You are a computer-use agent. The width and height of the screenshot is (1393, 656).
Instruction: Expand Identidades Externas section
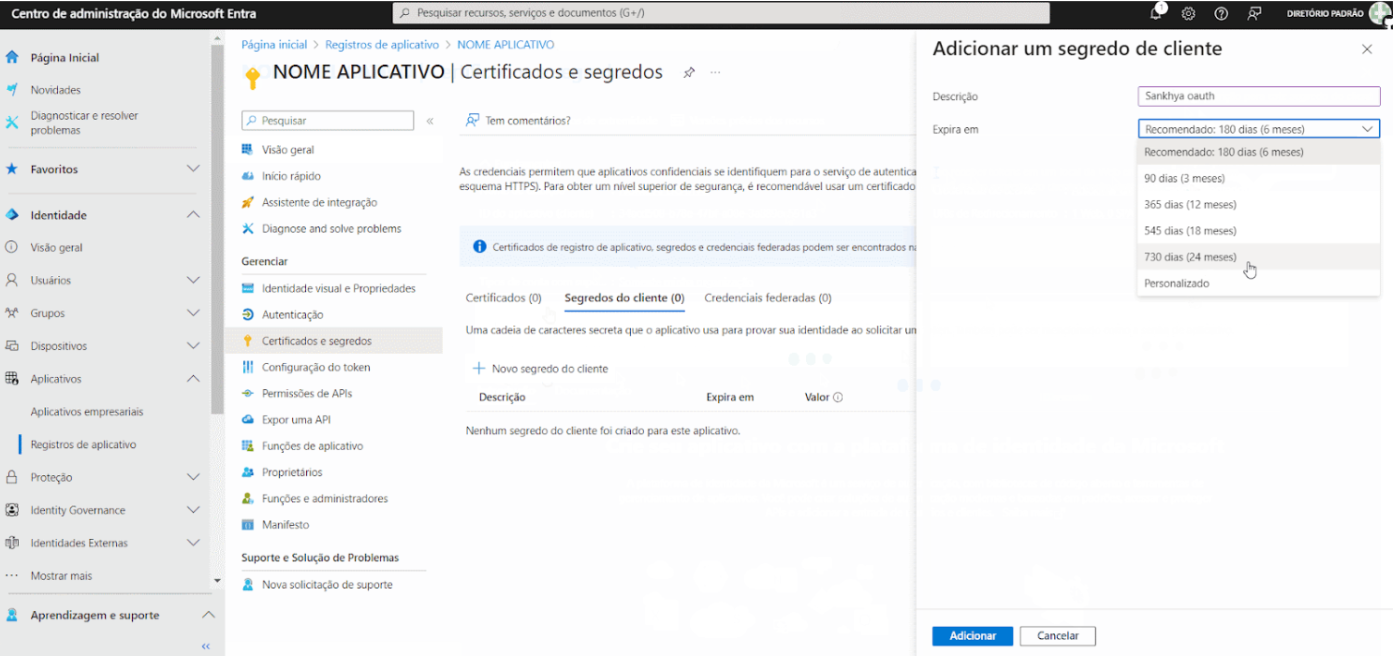[x=193, y=543]
